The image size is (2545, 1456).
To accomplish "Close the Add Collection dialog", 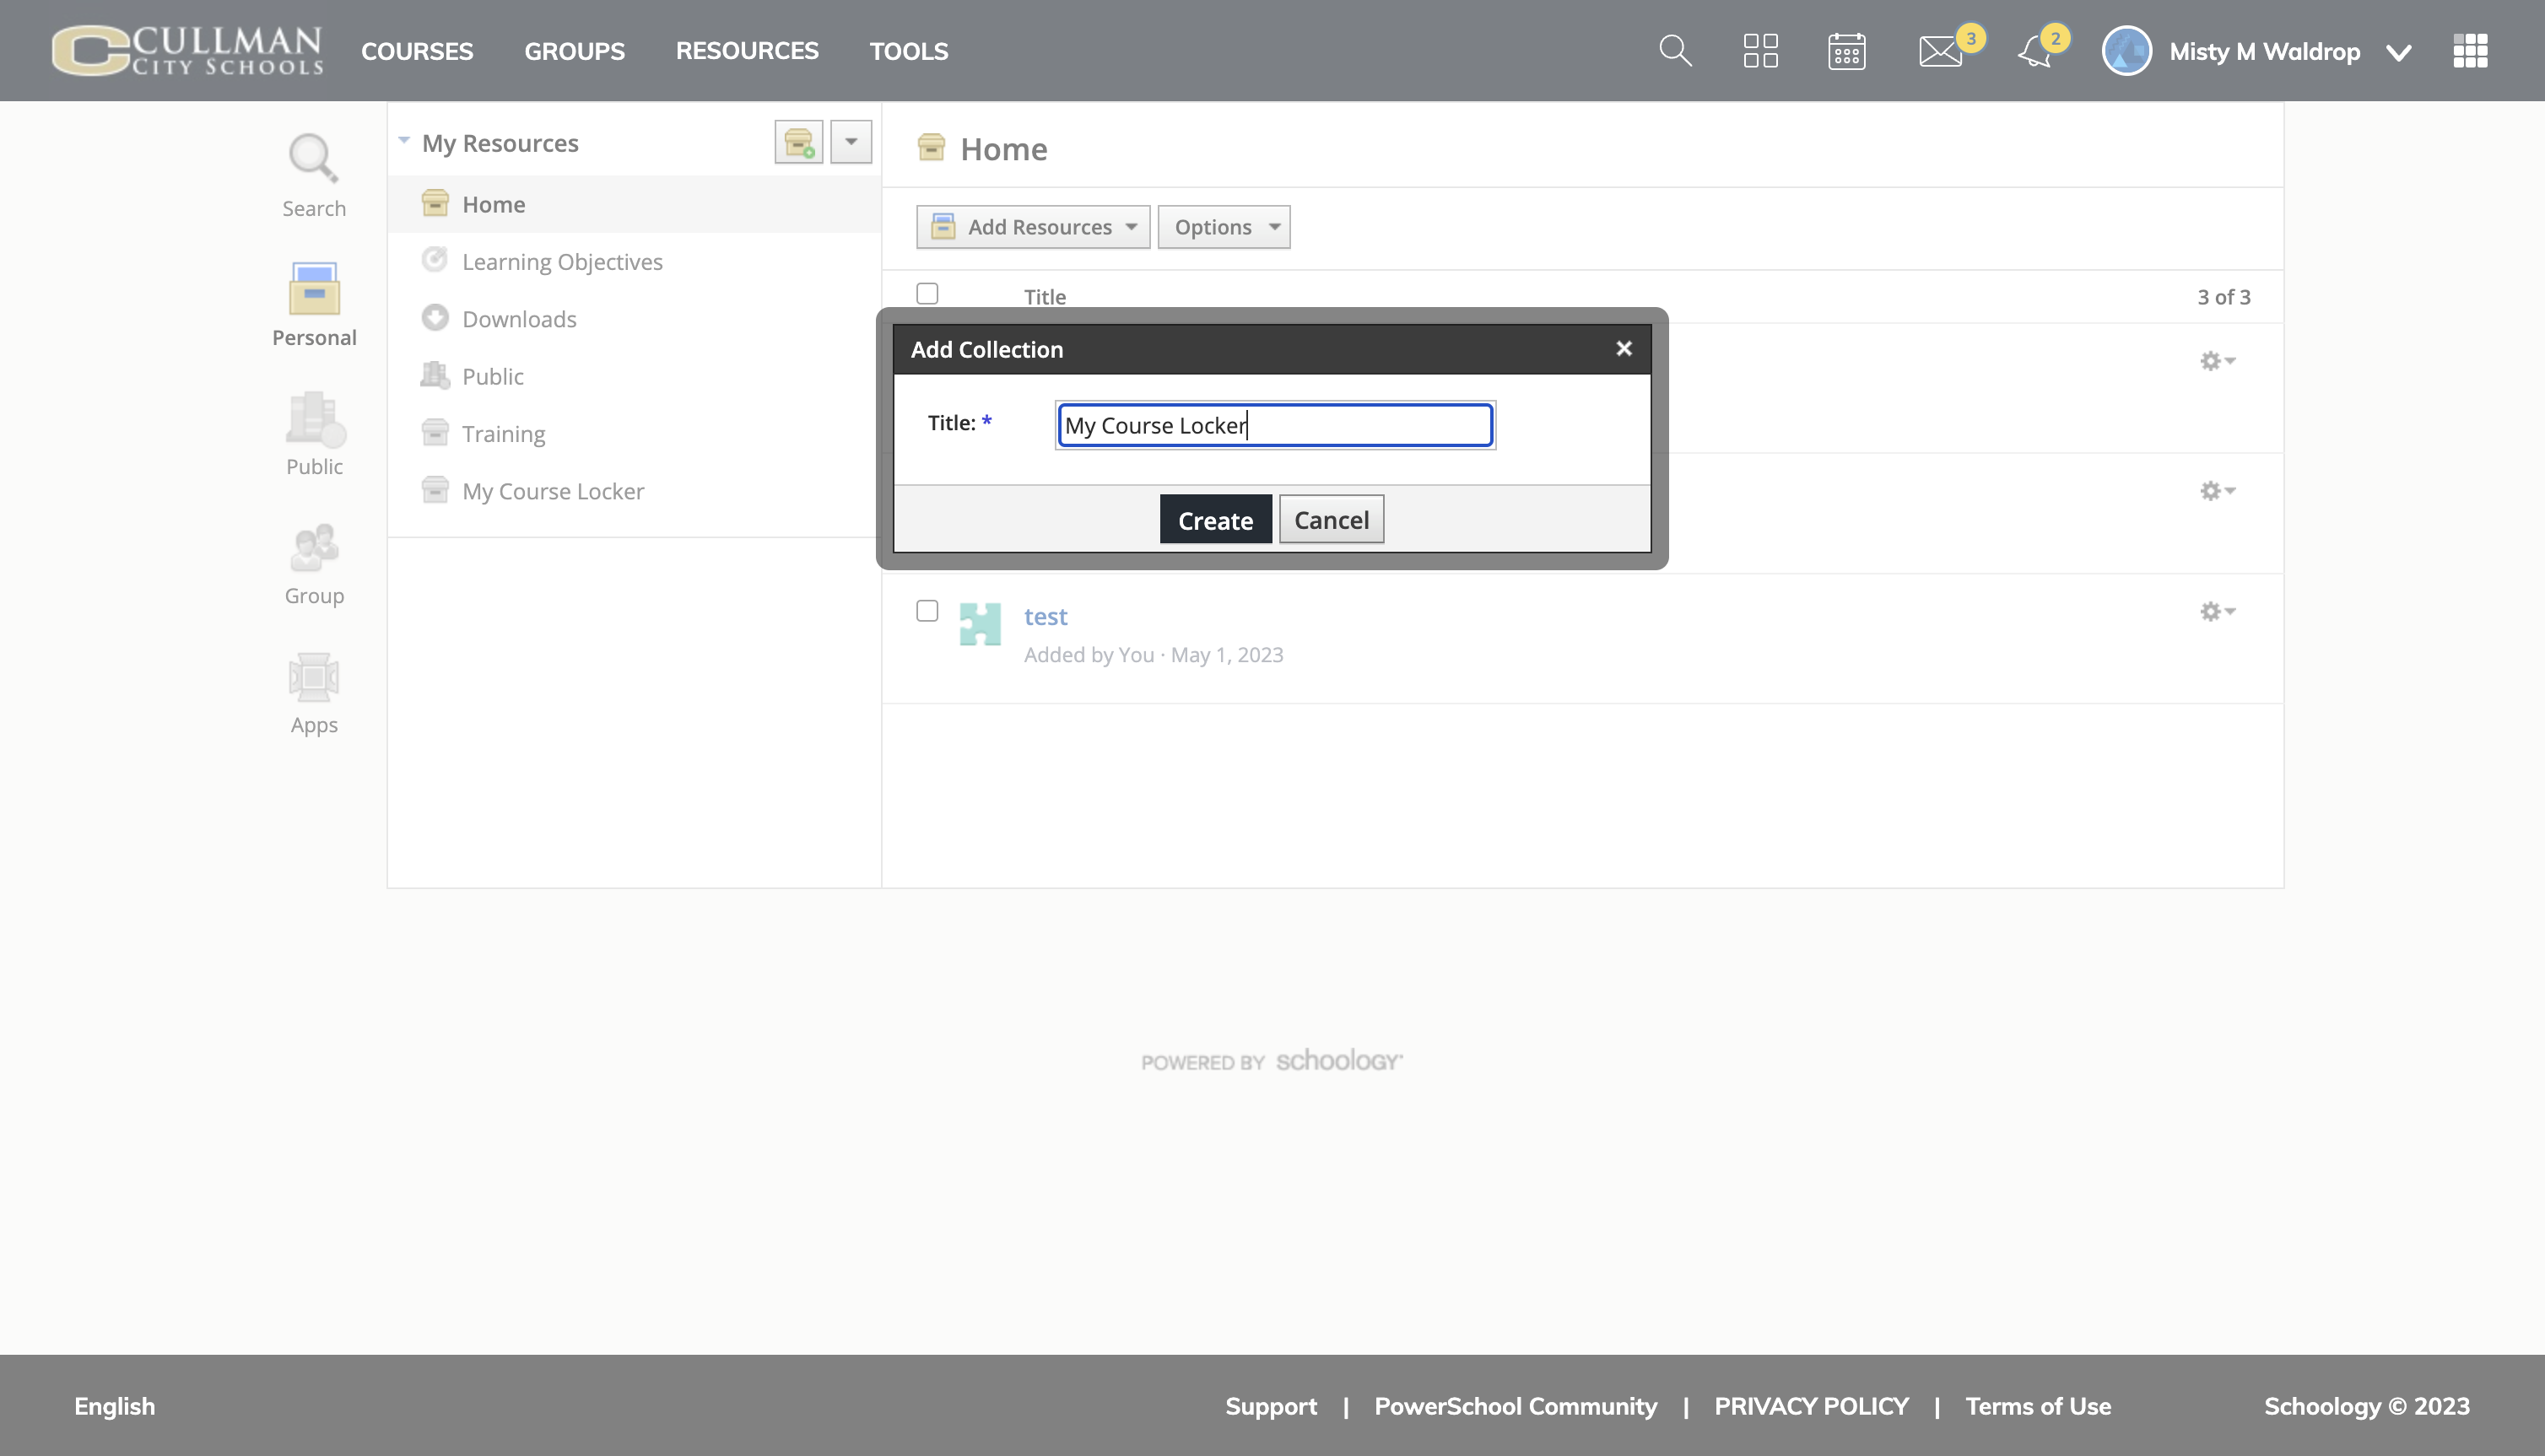I will pyautogui.click(x=1623, y=348).
